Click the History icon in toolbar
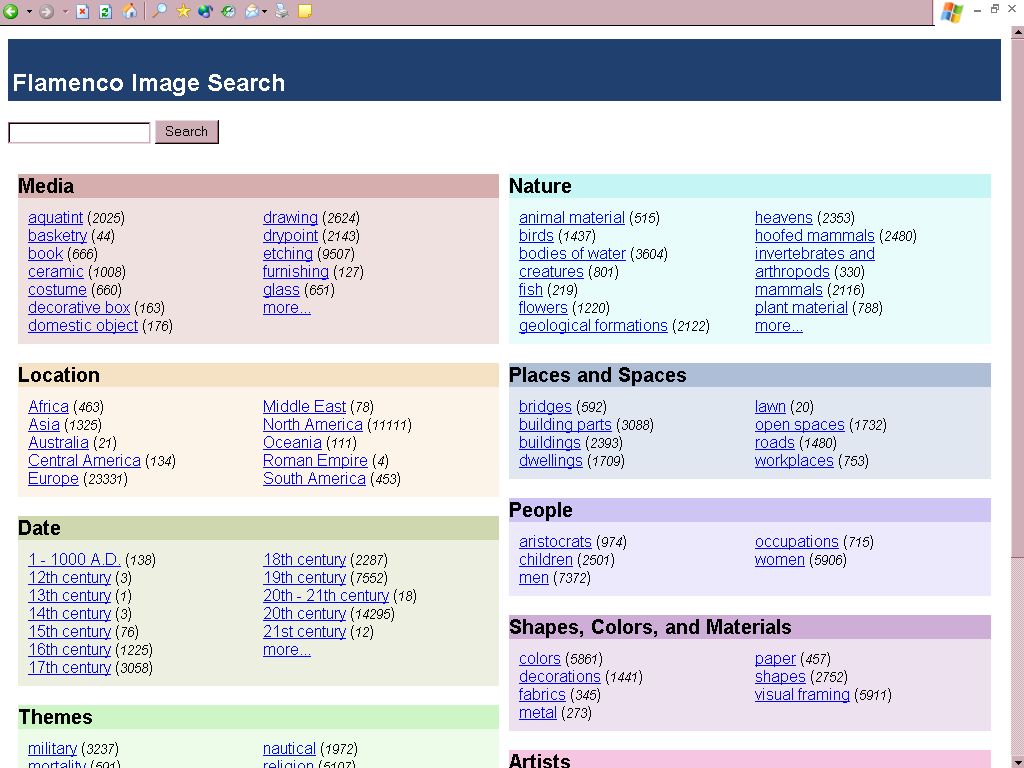The width and height of the screenshot is (1024, 768). pyautogui.click(x=228, y=12)
